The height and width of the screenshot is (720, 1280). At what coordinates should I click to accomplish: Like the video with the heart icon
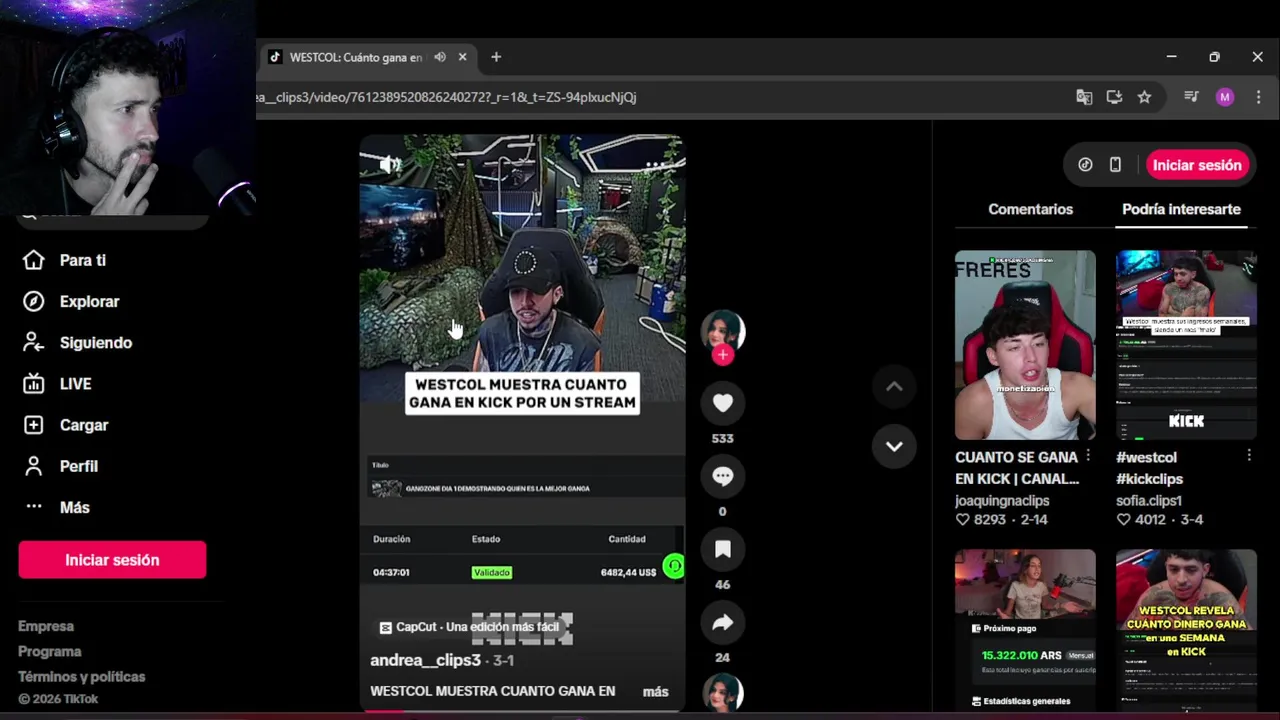(x=723, y=403)
